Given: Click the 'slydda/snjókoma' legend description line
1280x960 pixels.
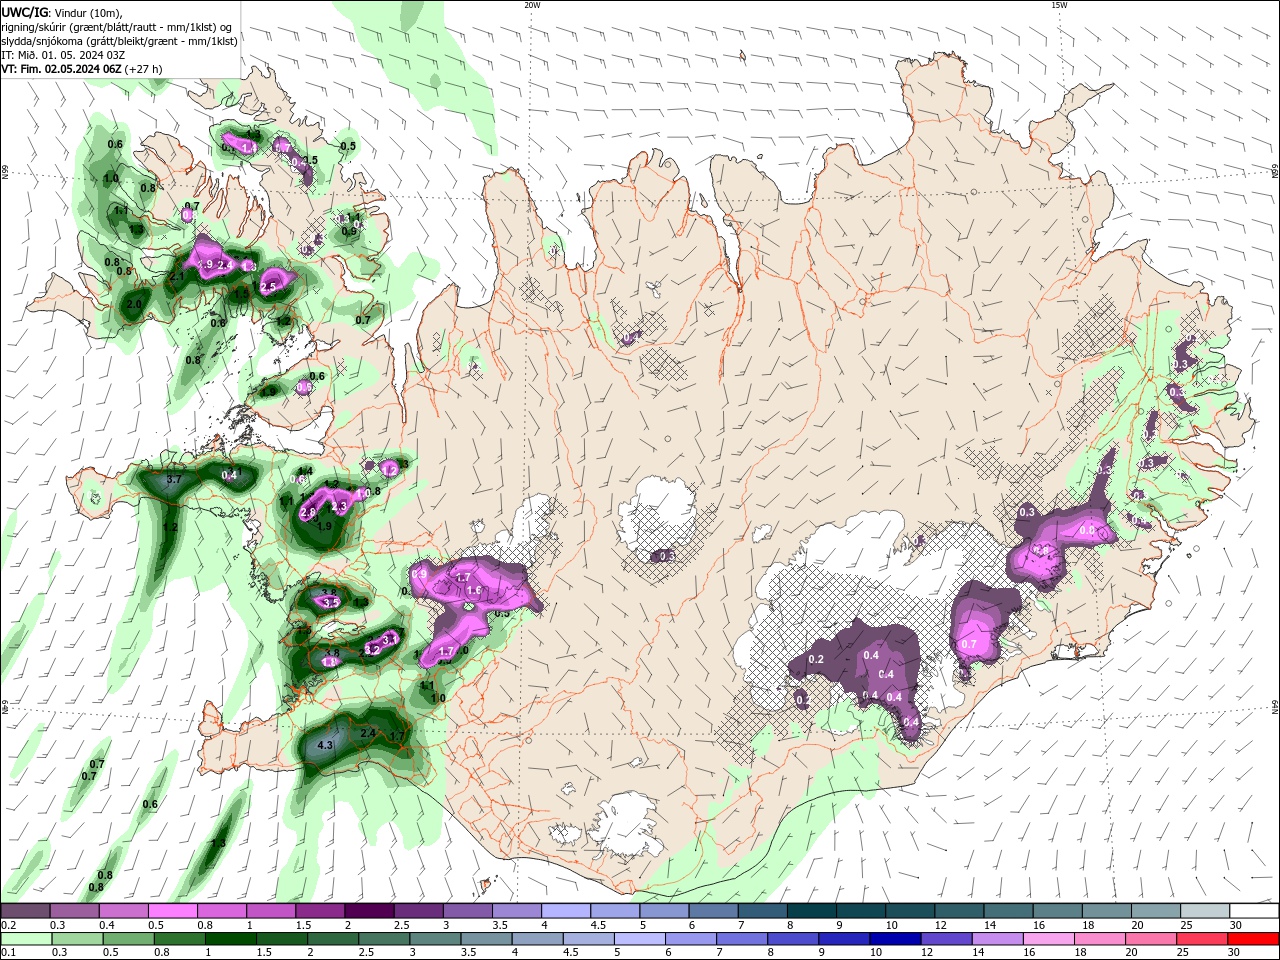Looking at the screenshot, I should click(120, 41).
